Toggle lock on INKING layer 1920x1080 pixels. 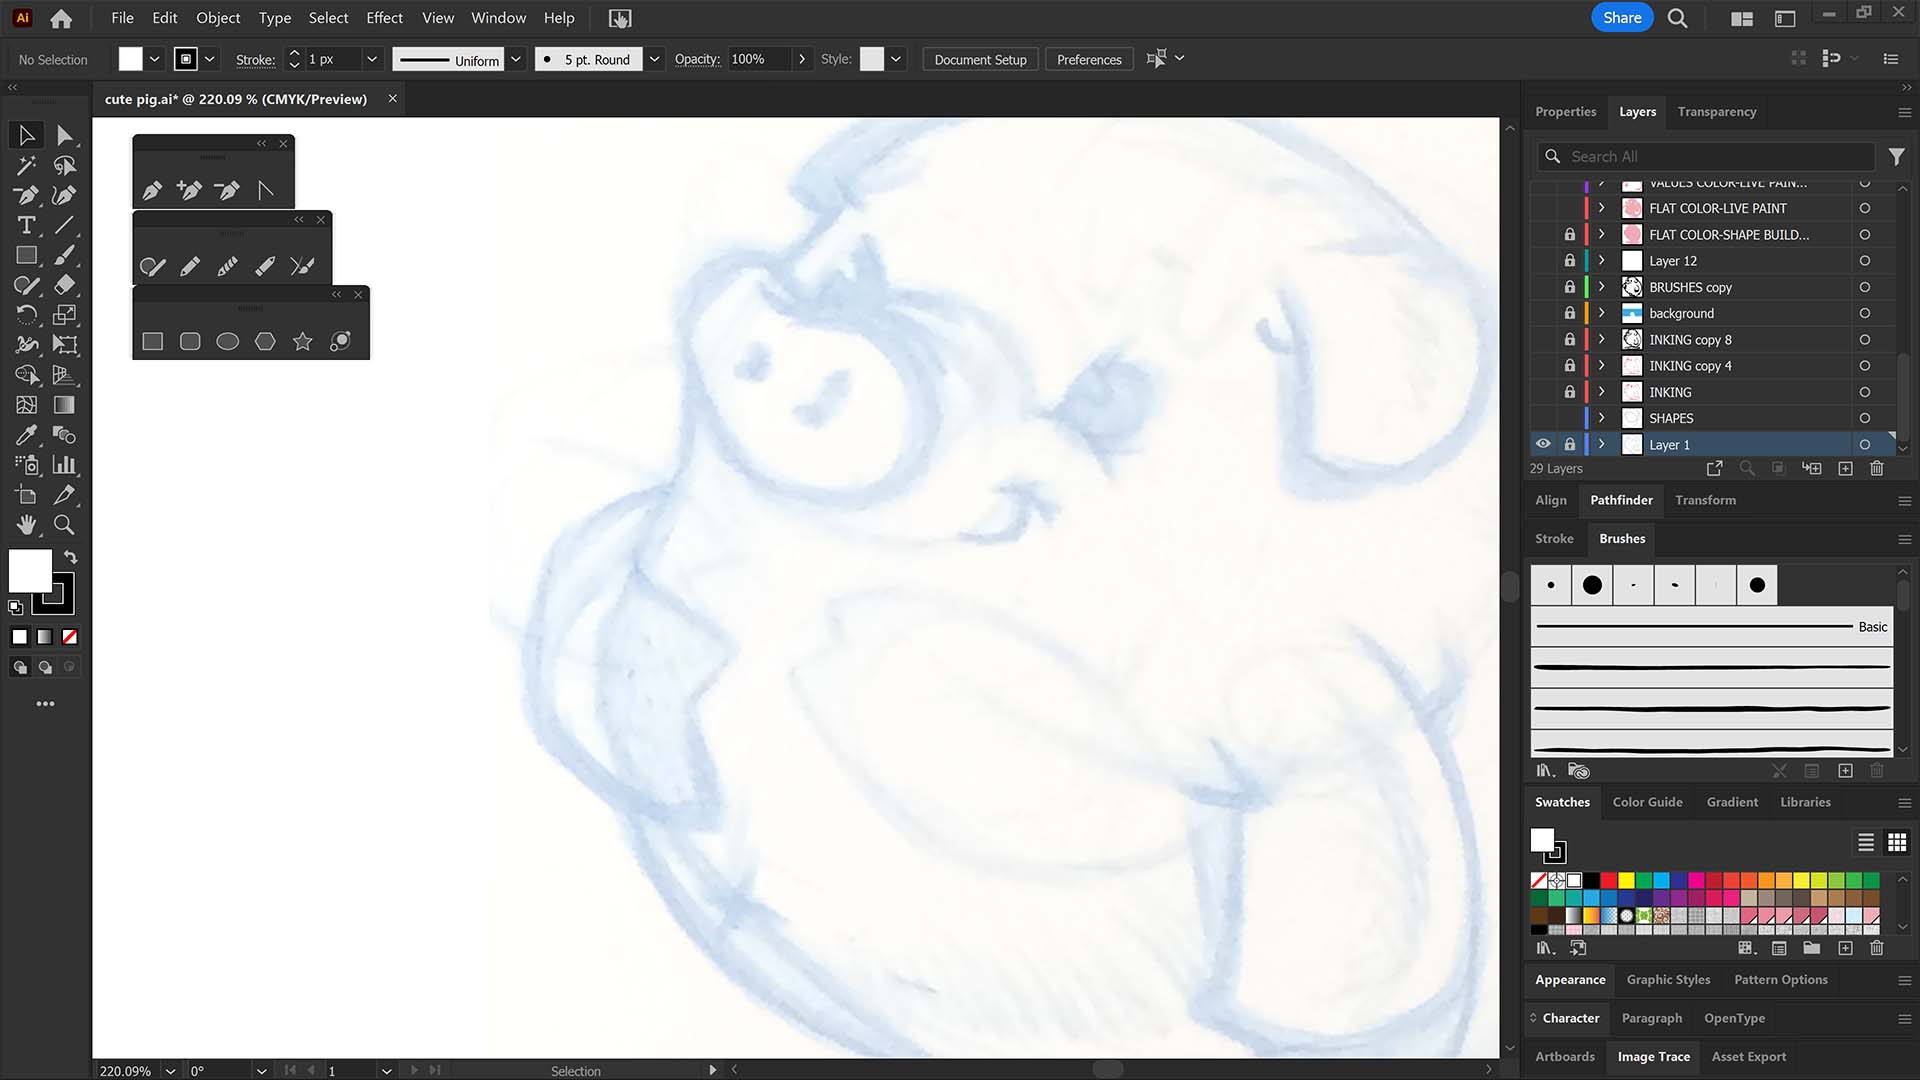[x=1570, y=392]
